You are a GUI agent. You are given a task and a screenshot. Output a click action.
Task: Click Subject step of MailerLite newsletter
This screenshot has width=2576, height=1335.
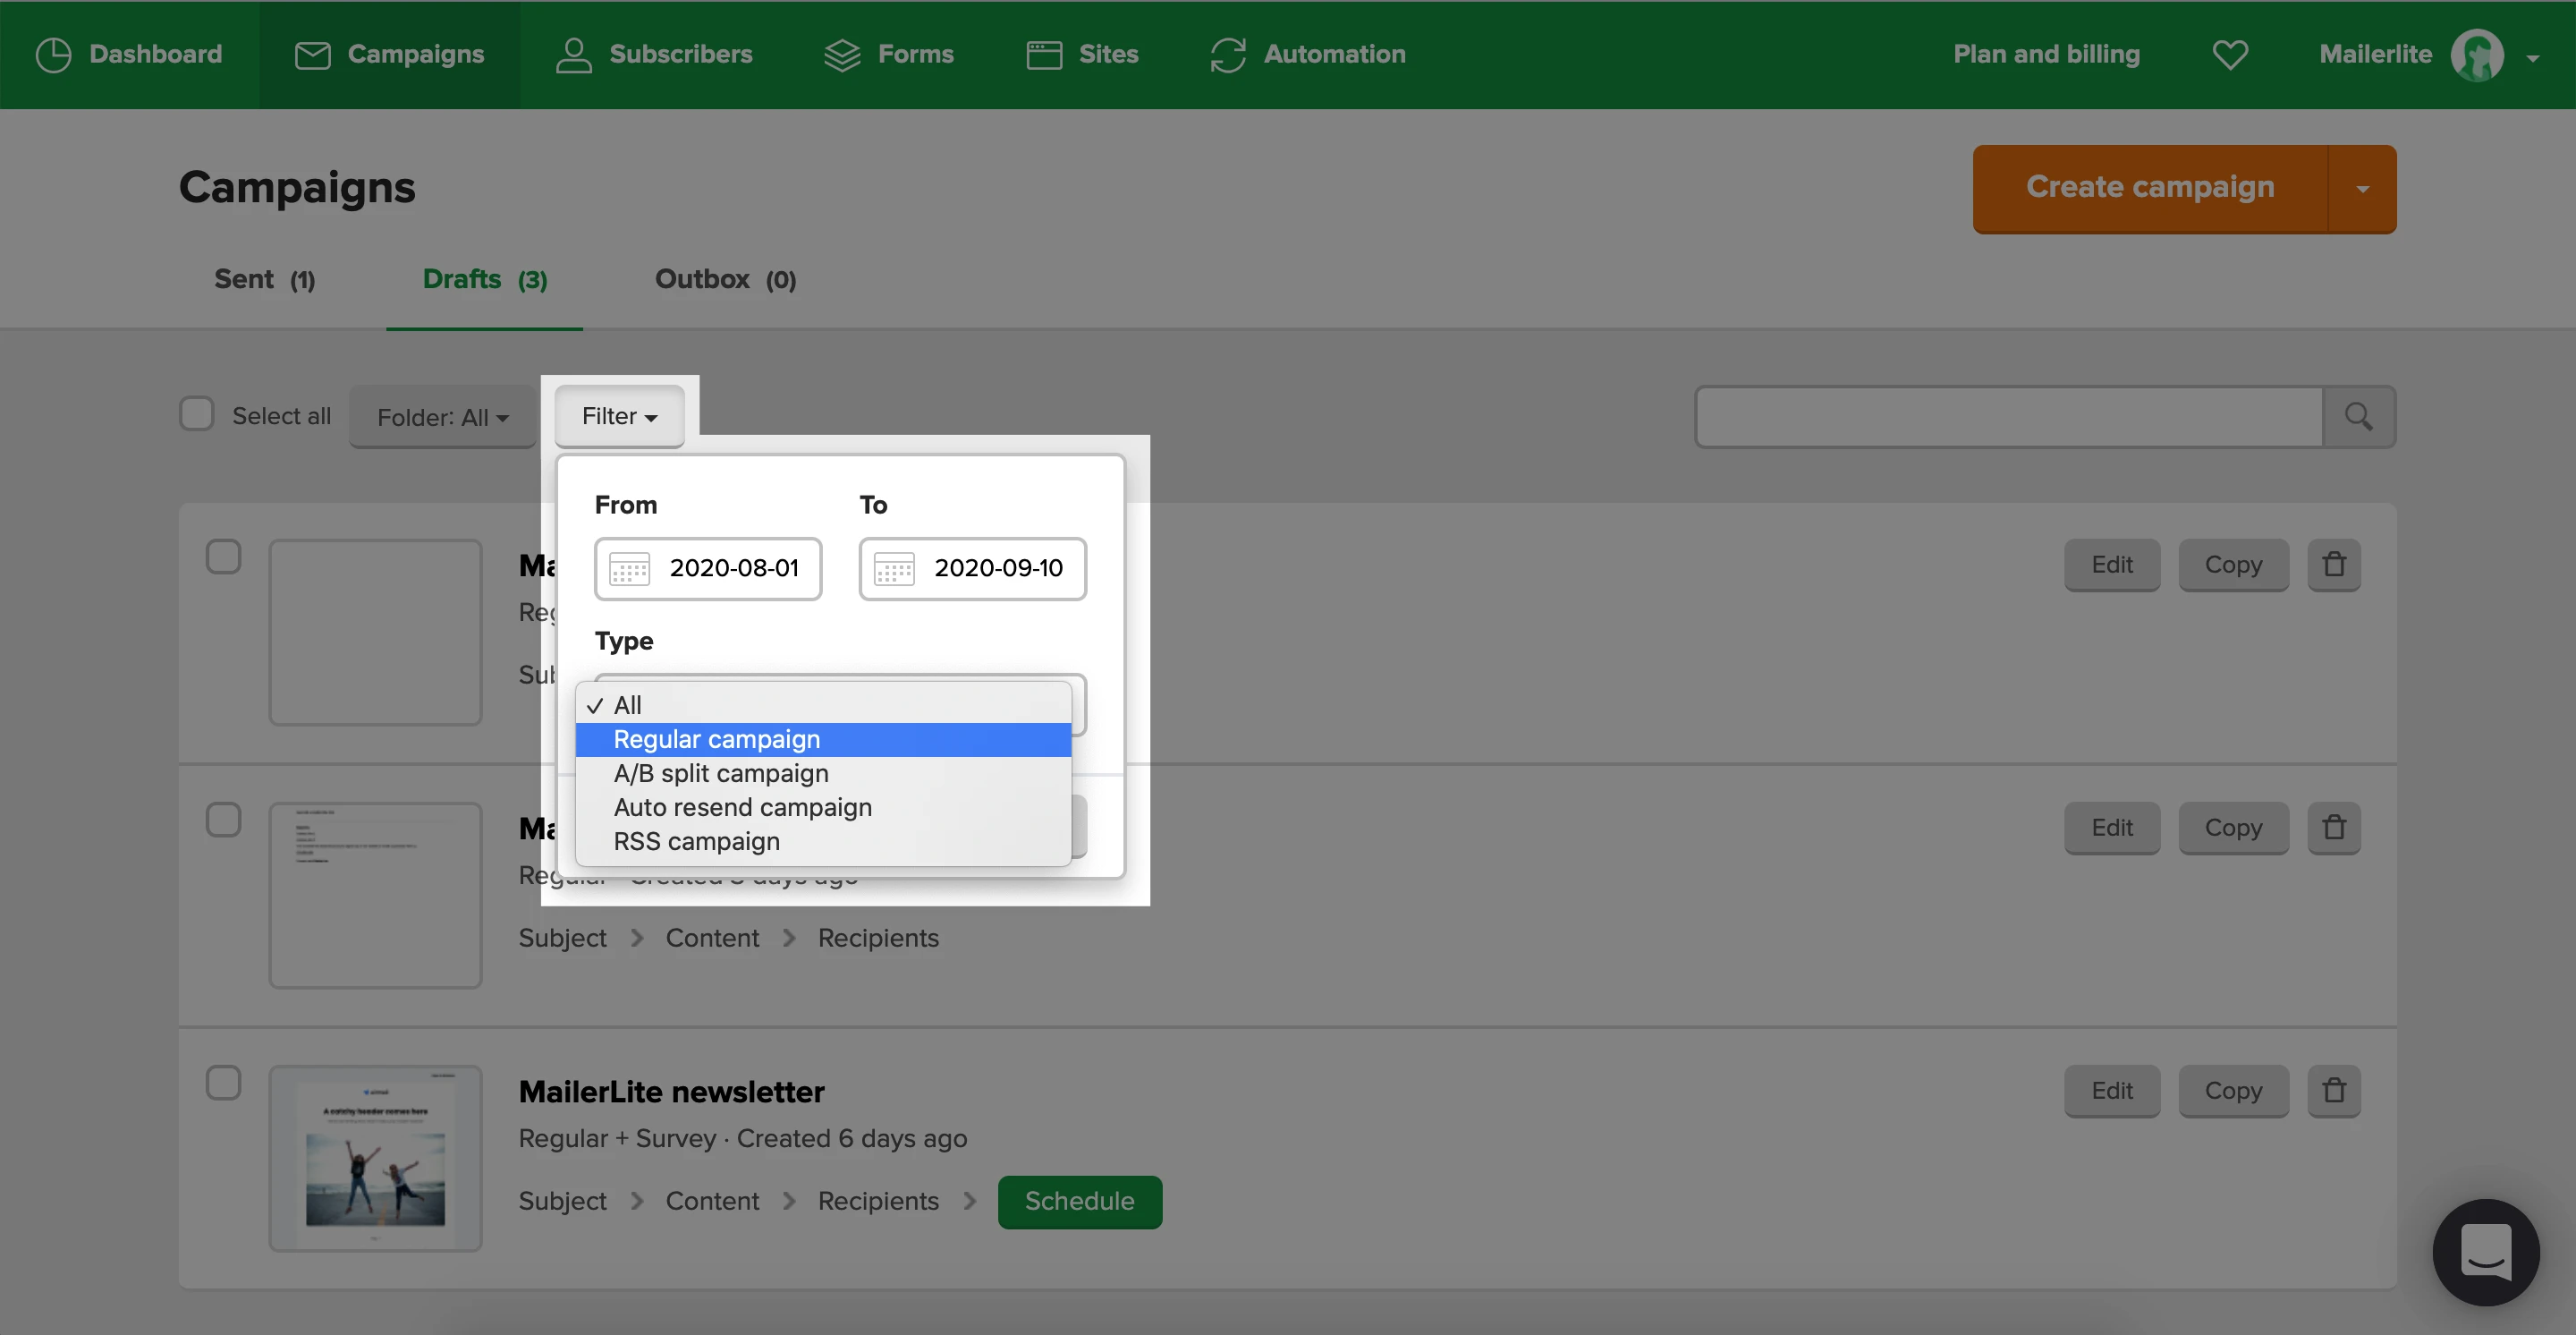tap(562, 1201)
